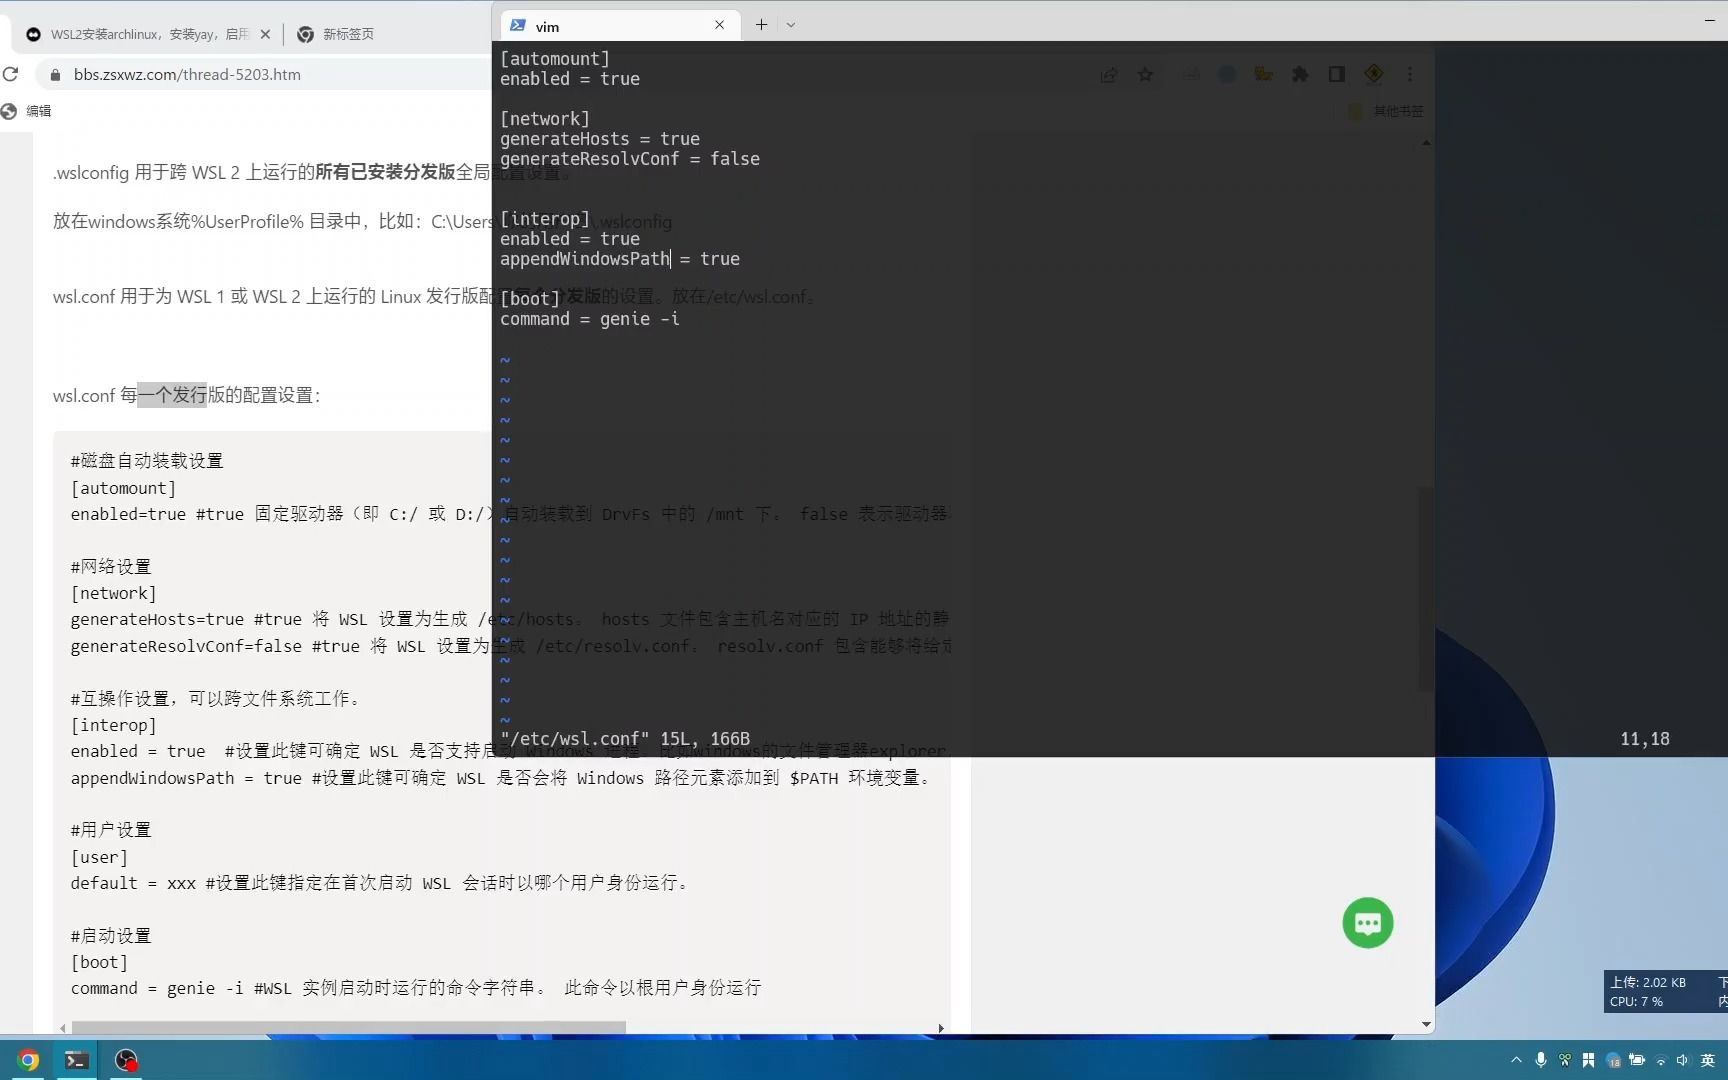1728x1080 pixels.
Task: Click the microphone tray icon
Action: [x=1541, y=1060]
